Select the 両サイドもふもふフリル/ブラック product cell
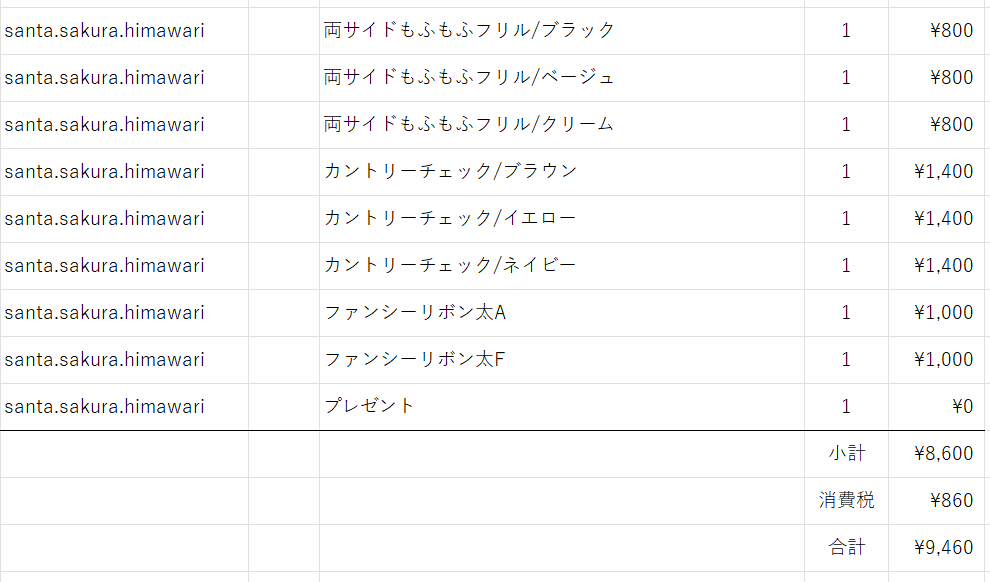Image resolution: width=990 pixels, height=582 pixels. tap(470, 30)
